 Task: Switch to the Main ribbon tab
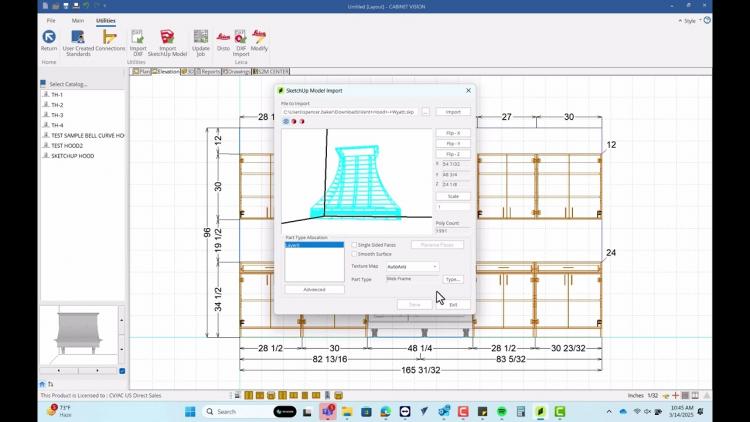pos(77,21)
